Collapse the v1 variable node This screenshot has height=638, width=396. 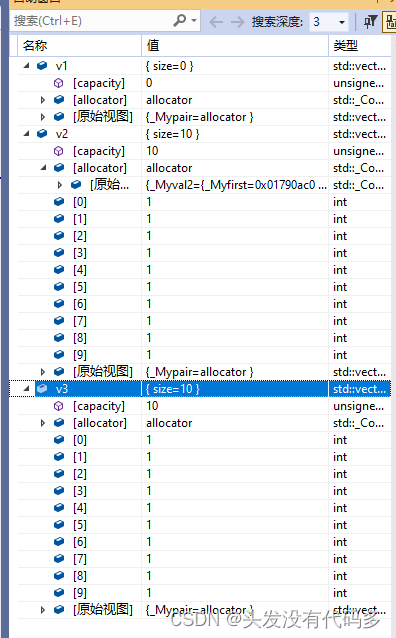pyautogui.click(x=27, y=66)
